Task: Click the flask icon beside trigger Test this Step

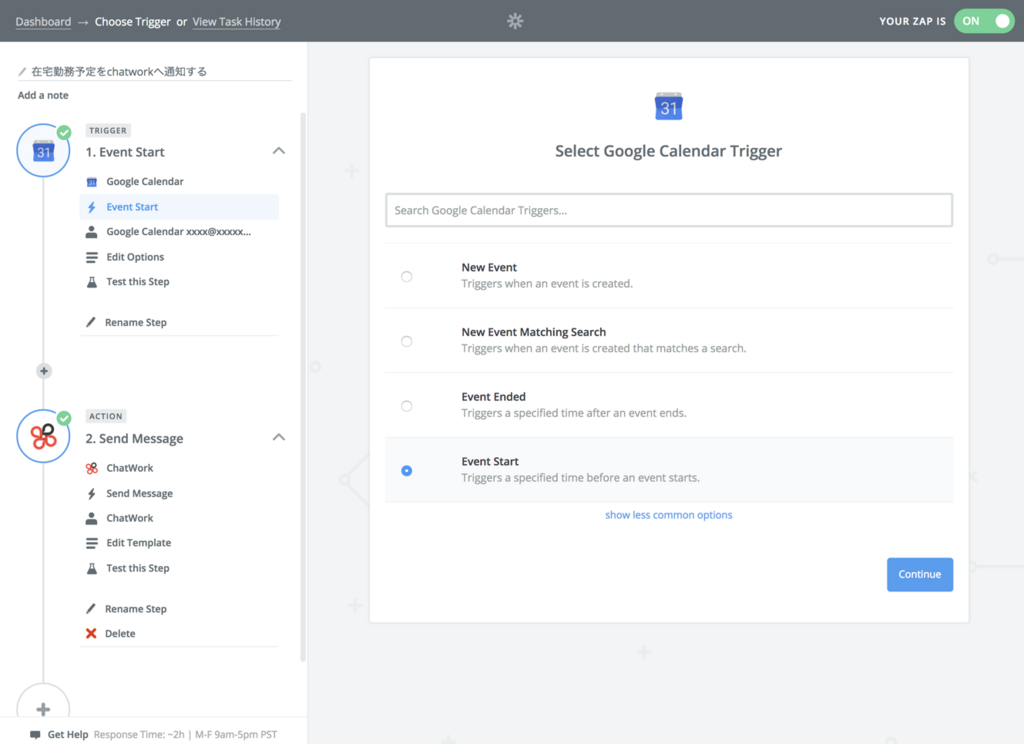Action: 92,282
